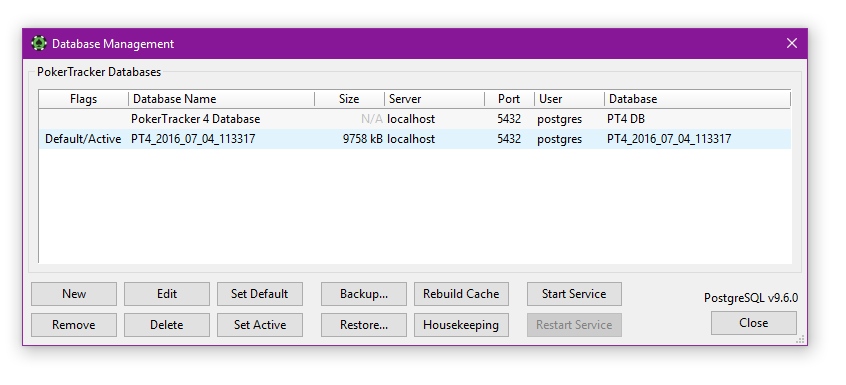
Task: Click the resize grip at window corner
Action: pyautogui.click(x=801, y=339)
